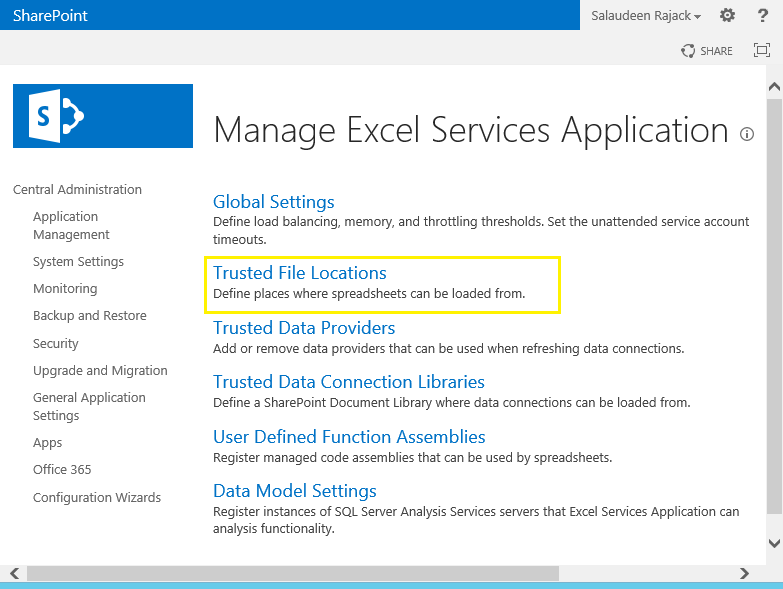Open Trusted Data Connection Libraries link
The height and width of the screenshot is (589, 783).
click(349, 382)
